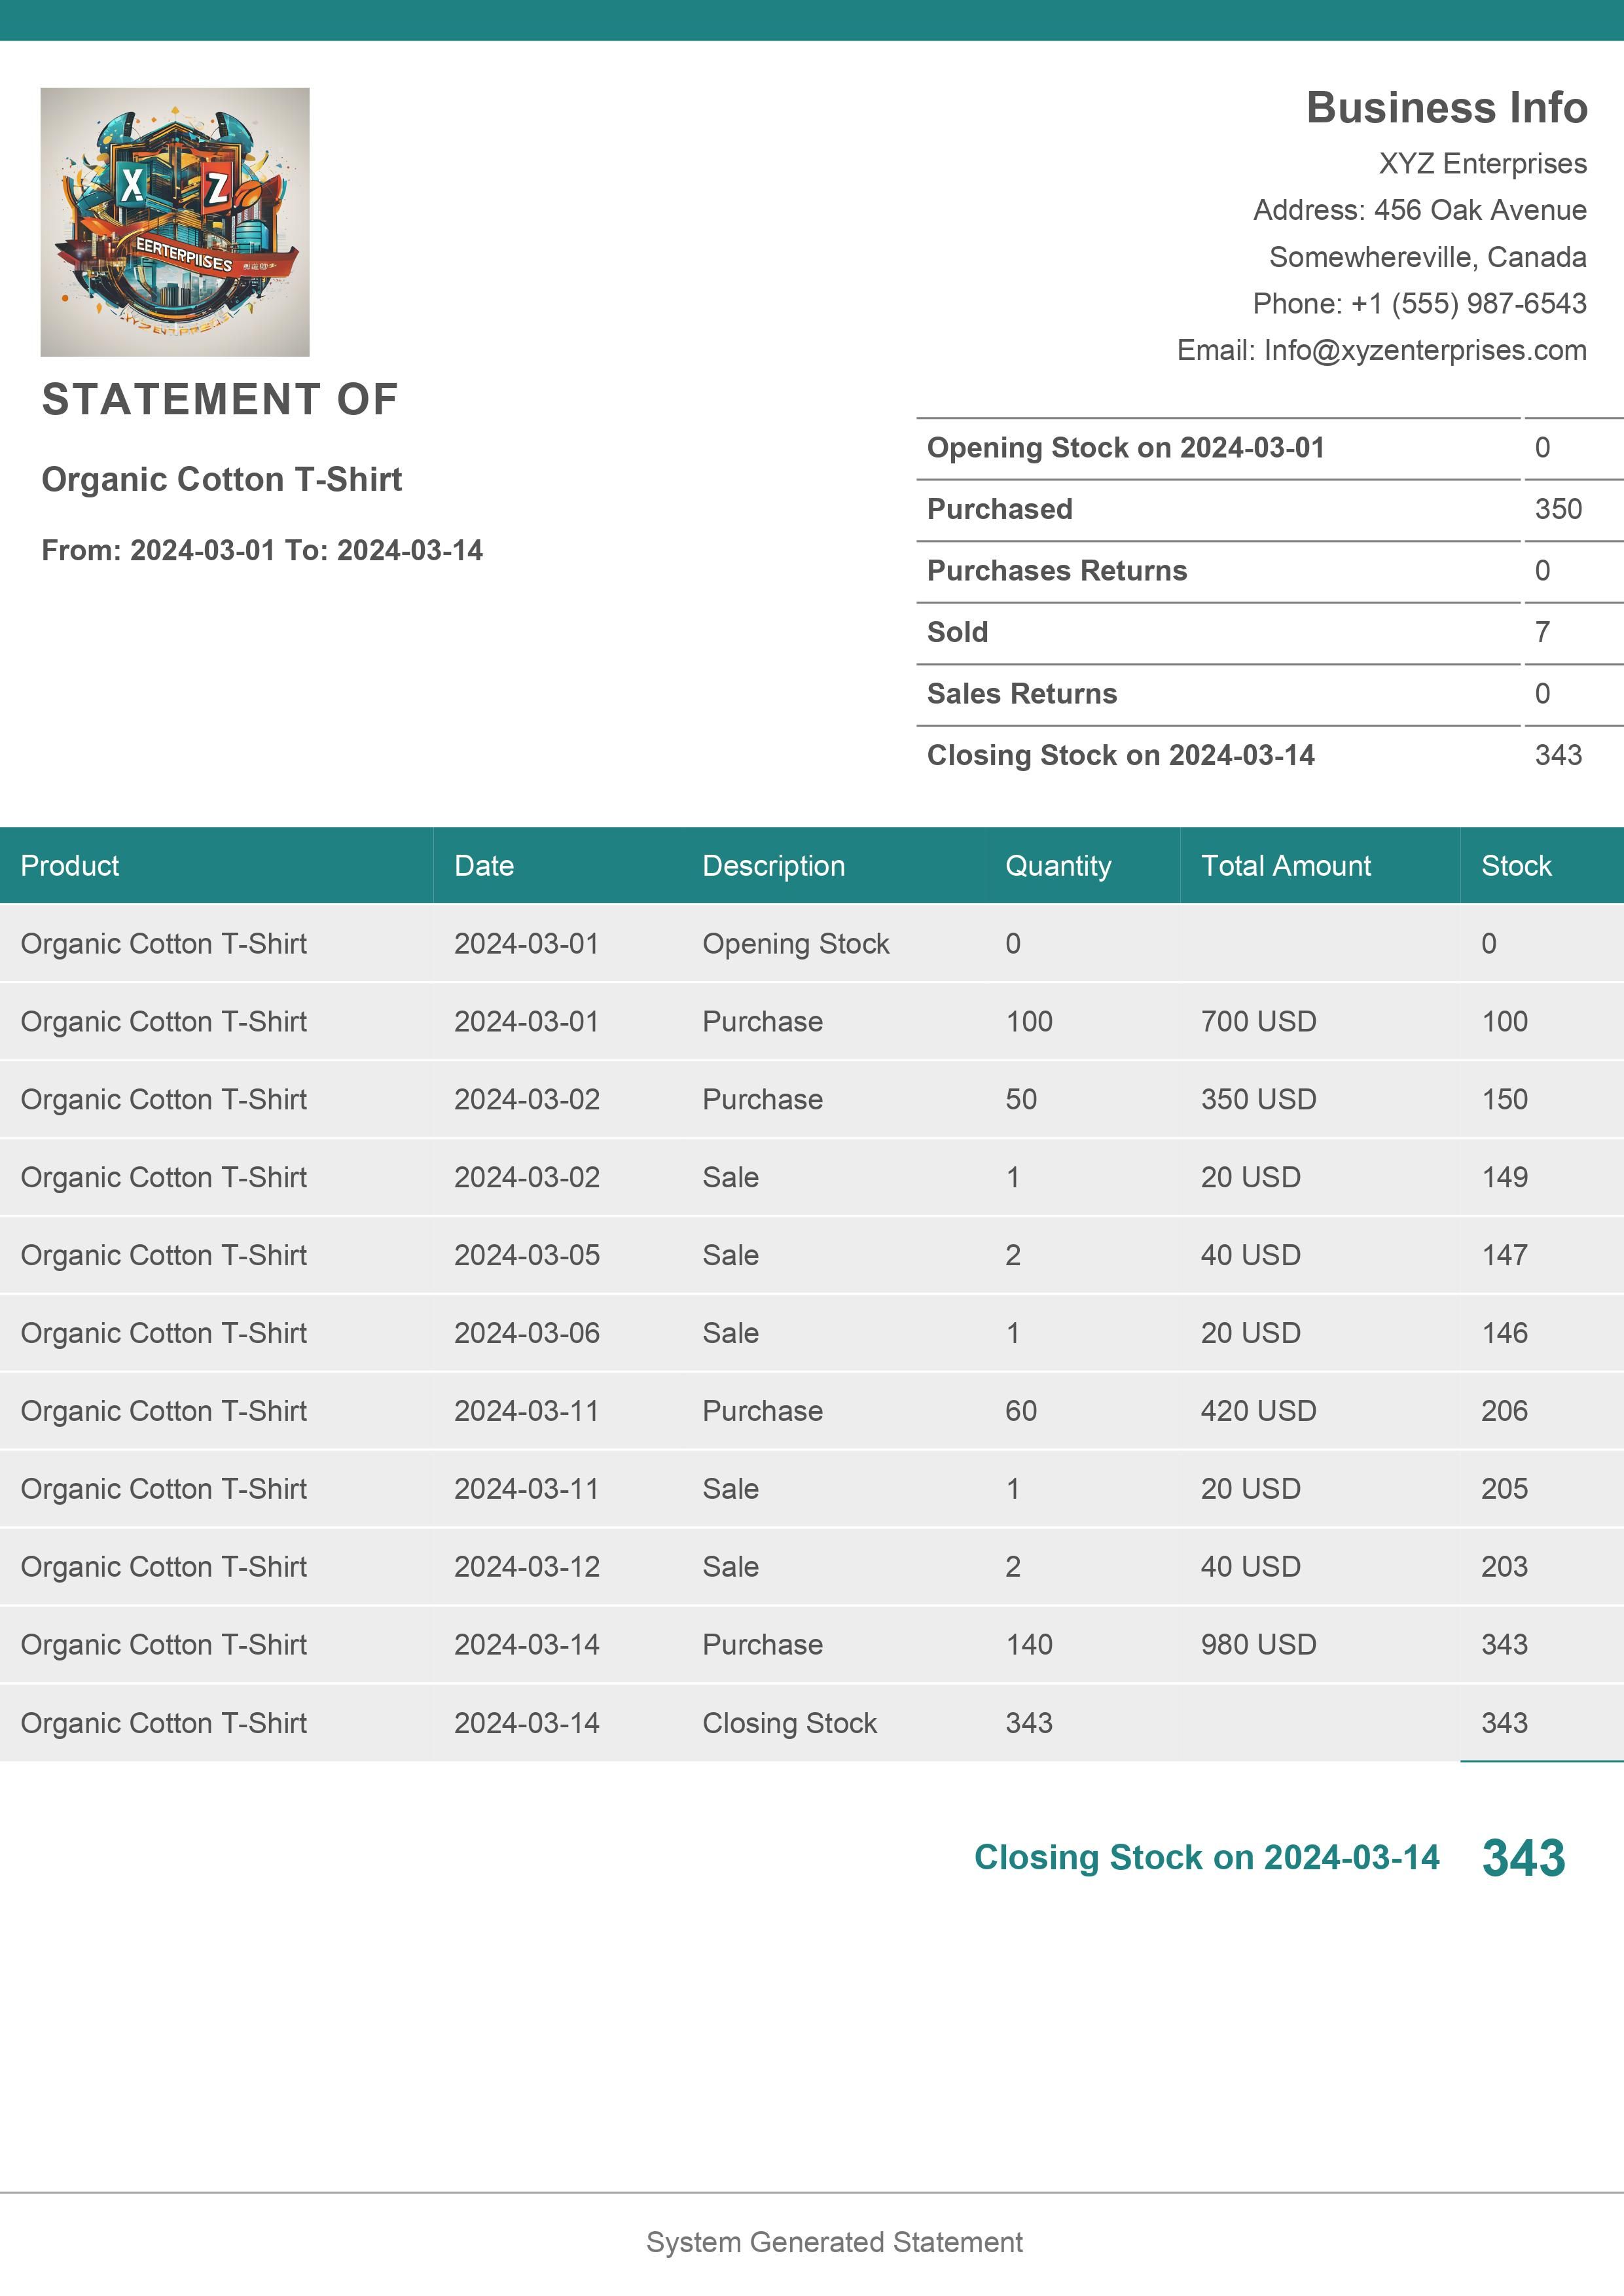Click the 2024-03-05 date cell
Image resolution: width=1624 pixels, height=2296 pixels.
click(x=526, y=1255)
